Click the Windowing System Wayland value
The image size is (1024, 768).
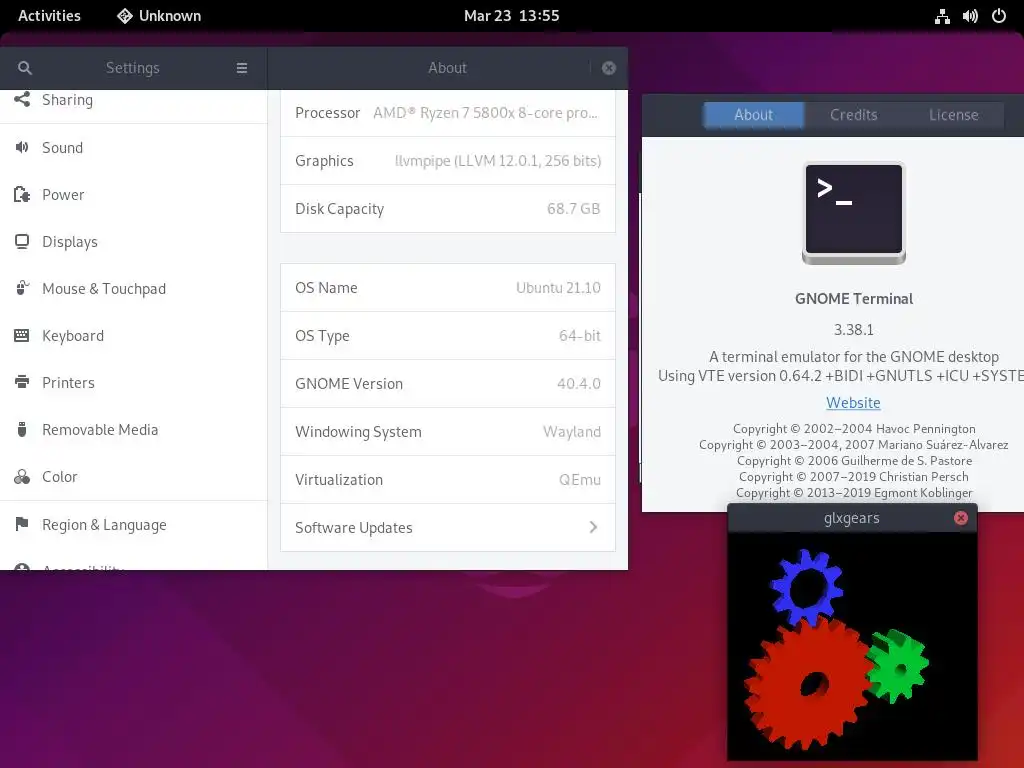[x=572, y=432]
